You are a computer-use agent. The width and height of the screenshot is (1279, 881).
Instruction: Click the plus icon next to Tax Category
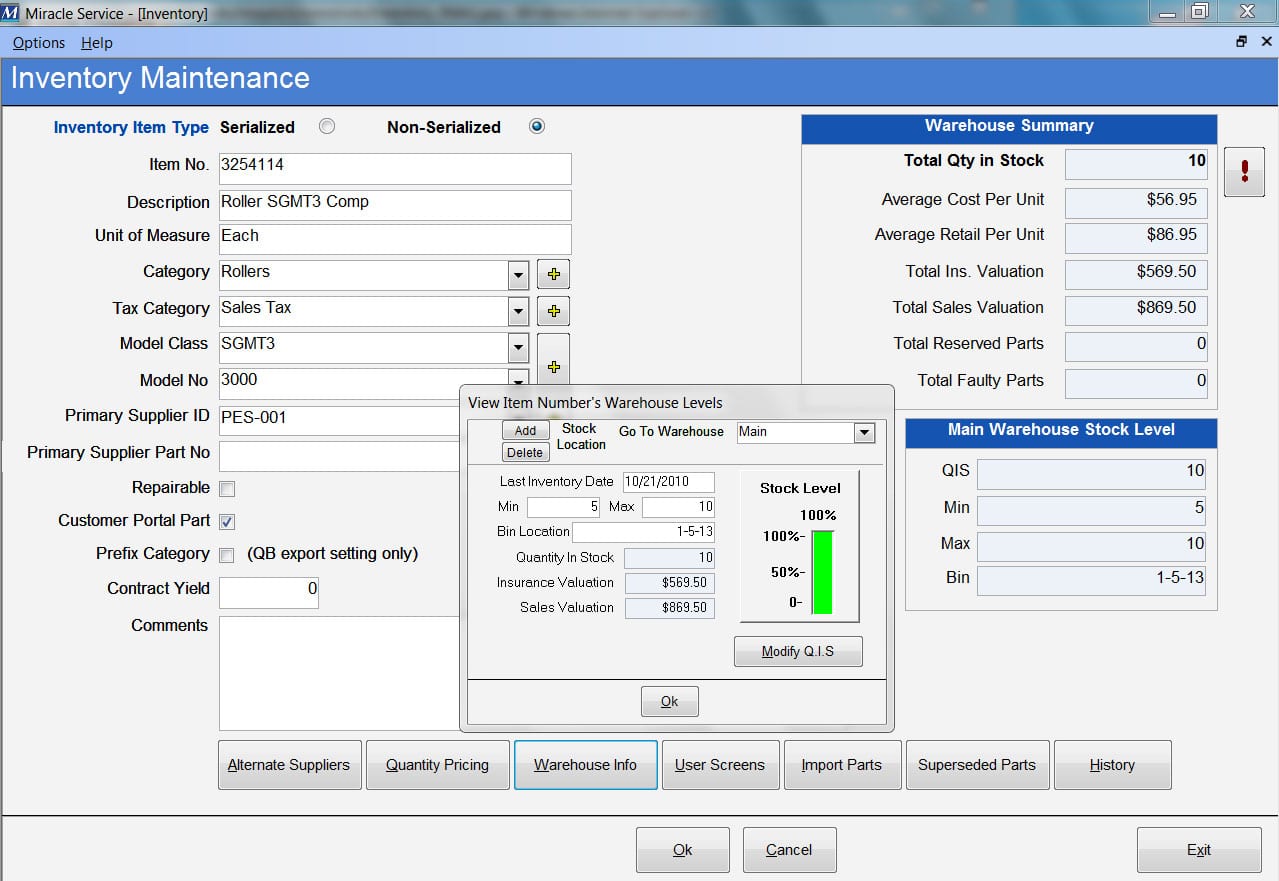[x=553, y=311]
